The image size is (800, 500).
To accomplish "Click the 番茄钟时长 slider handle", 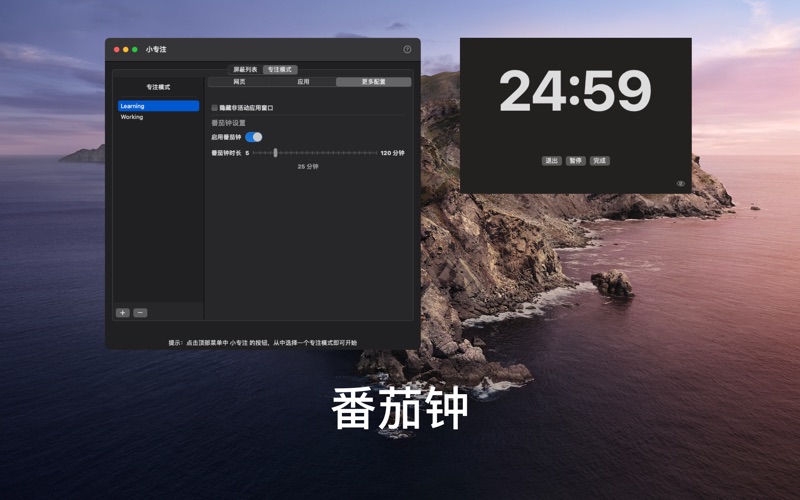I will 276,153.
